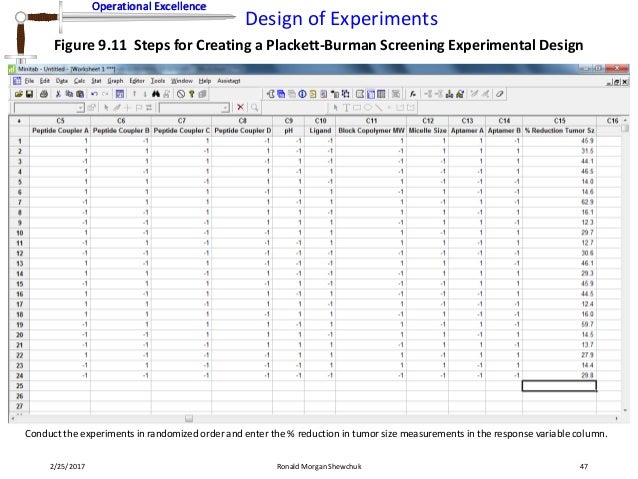Click the Undo arrow icon
Screen dimensions: 638x479
click(95, 93)
